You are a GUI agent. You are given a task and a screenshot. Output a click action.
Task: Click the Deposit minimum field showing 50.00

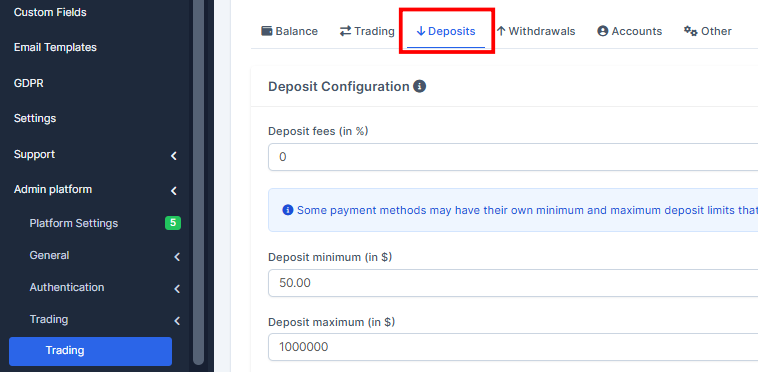(x=513, y=283)
